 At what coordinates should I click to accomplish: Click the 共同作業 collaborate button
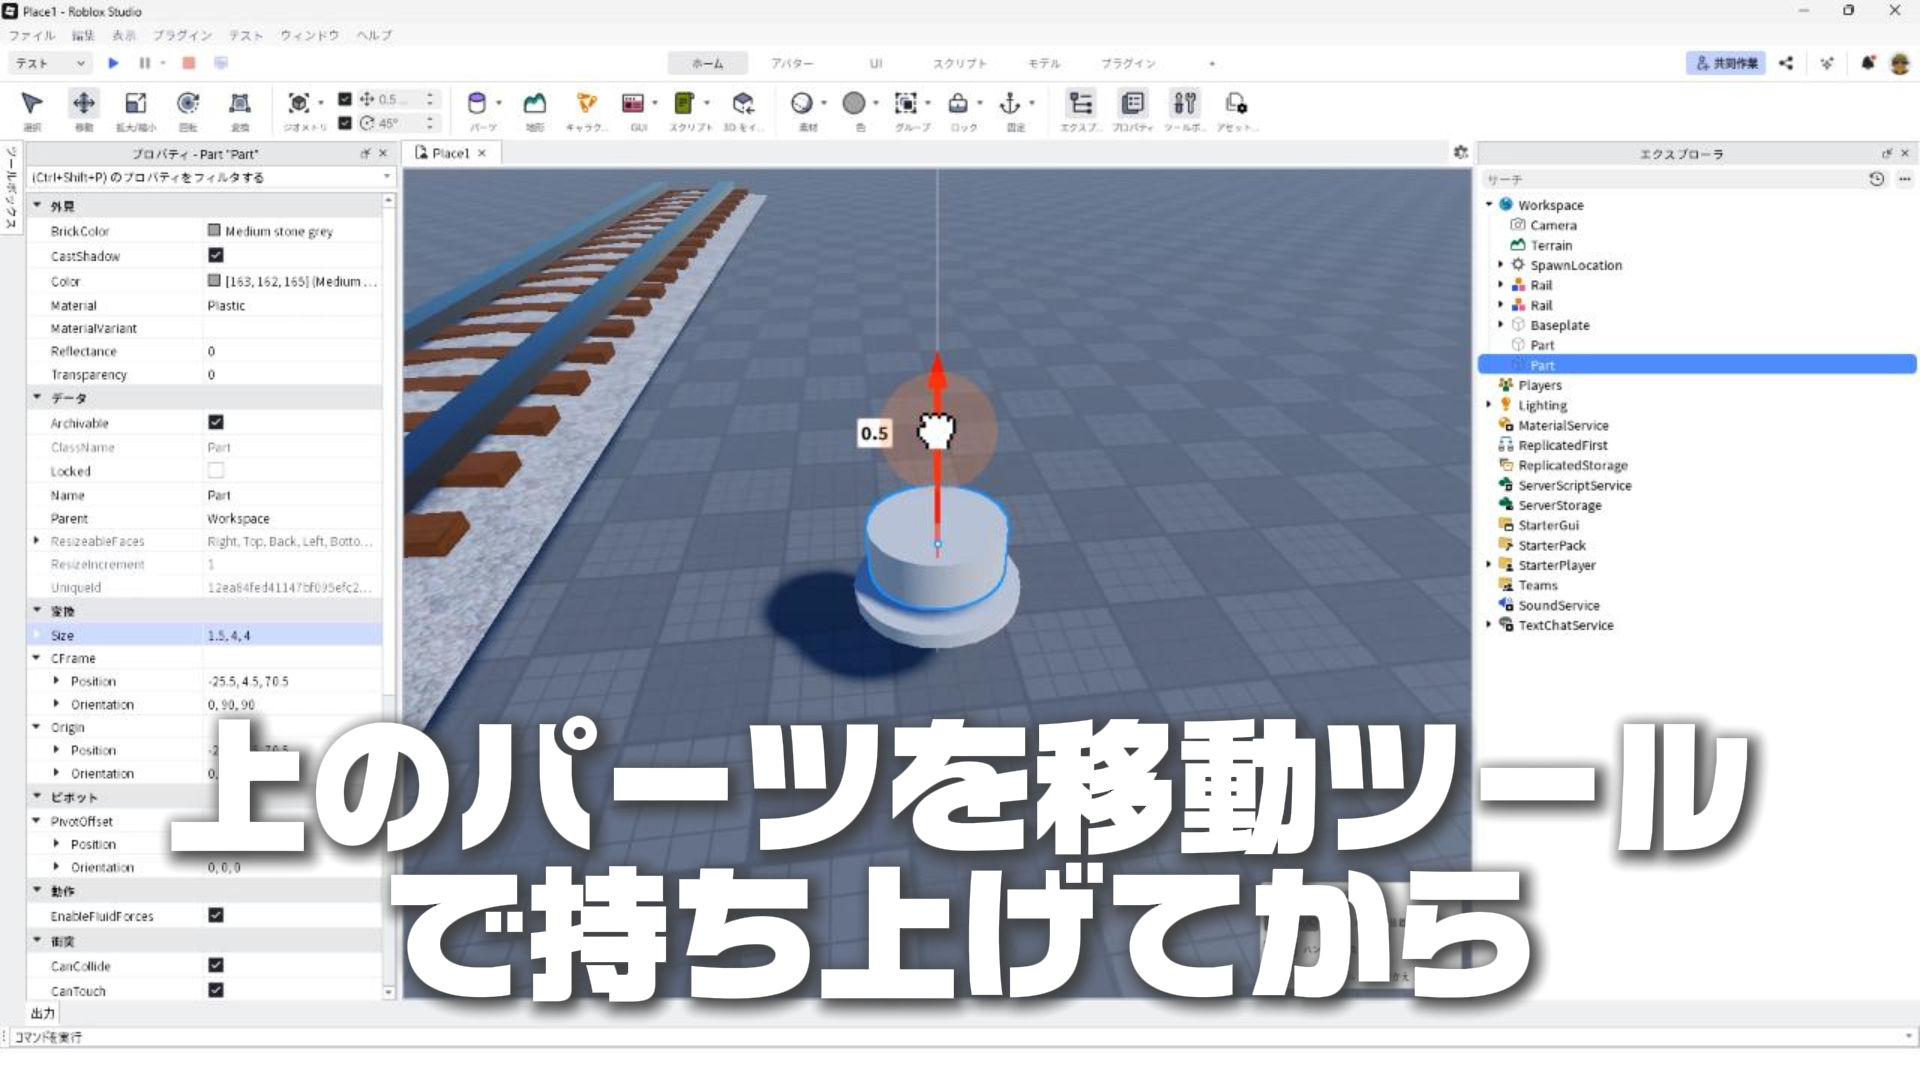(x=1725, y=63)
